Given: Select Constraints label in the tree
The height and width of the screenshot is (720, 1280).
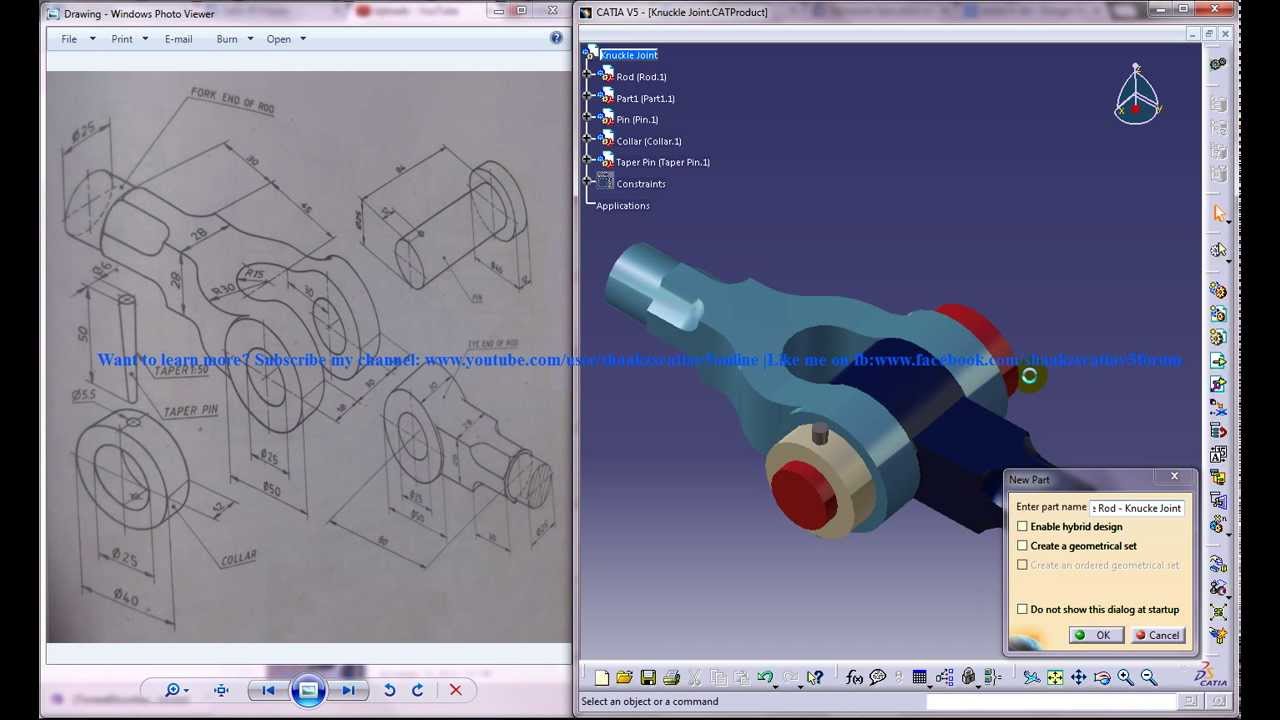Looking at the screenshot, I should tap(641, 184).
